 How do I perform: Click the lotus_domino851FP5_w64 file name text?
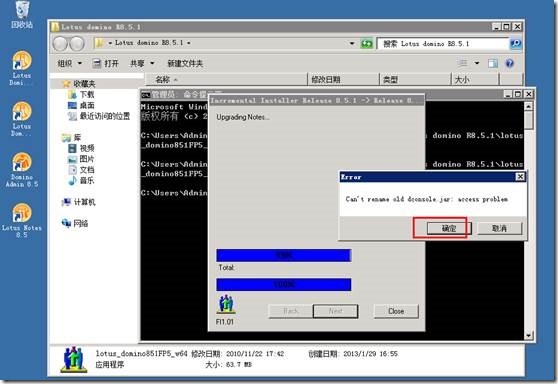coord(141,354)
